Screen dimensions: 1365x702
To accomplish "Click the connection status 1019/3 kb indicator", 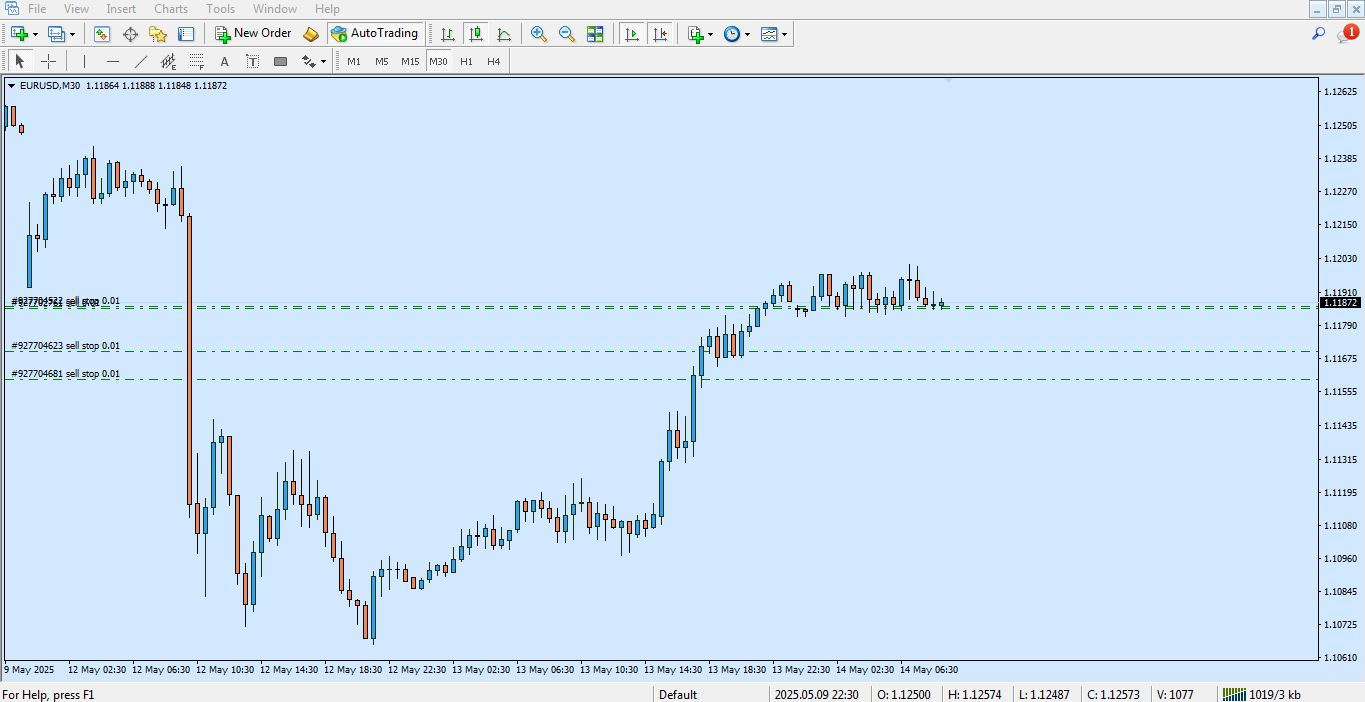I will click(1262, 694).
